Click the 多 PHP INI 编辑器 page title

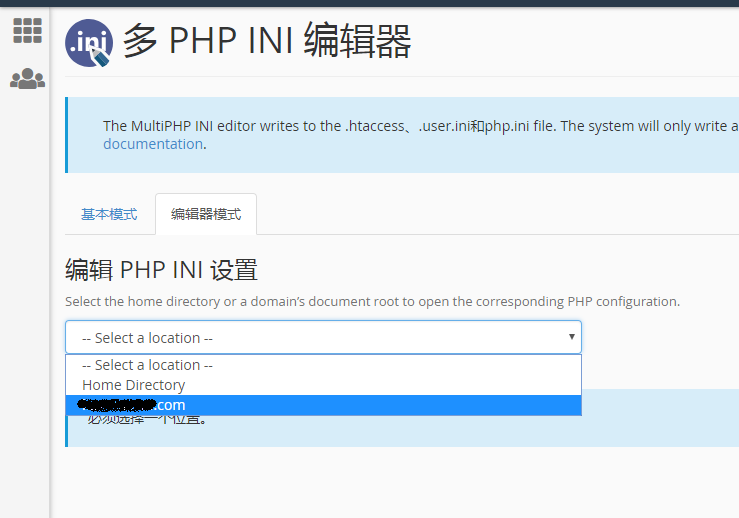click(x=267, y=42)
